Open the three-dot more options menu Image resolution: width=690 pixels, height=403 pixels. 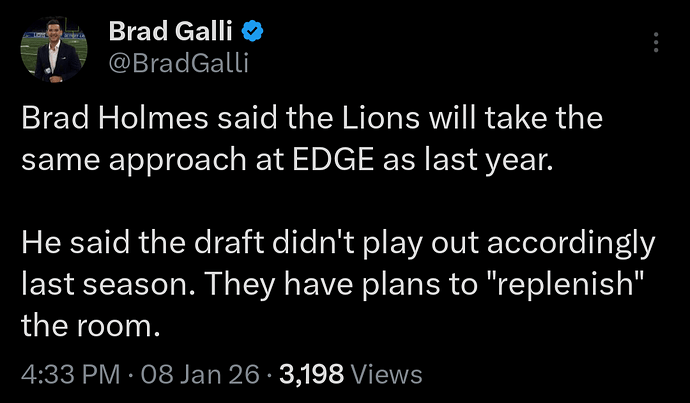tap(655, 43)
